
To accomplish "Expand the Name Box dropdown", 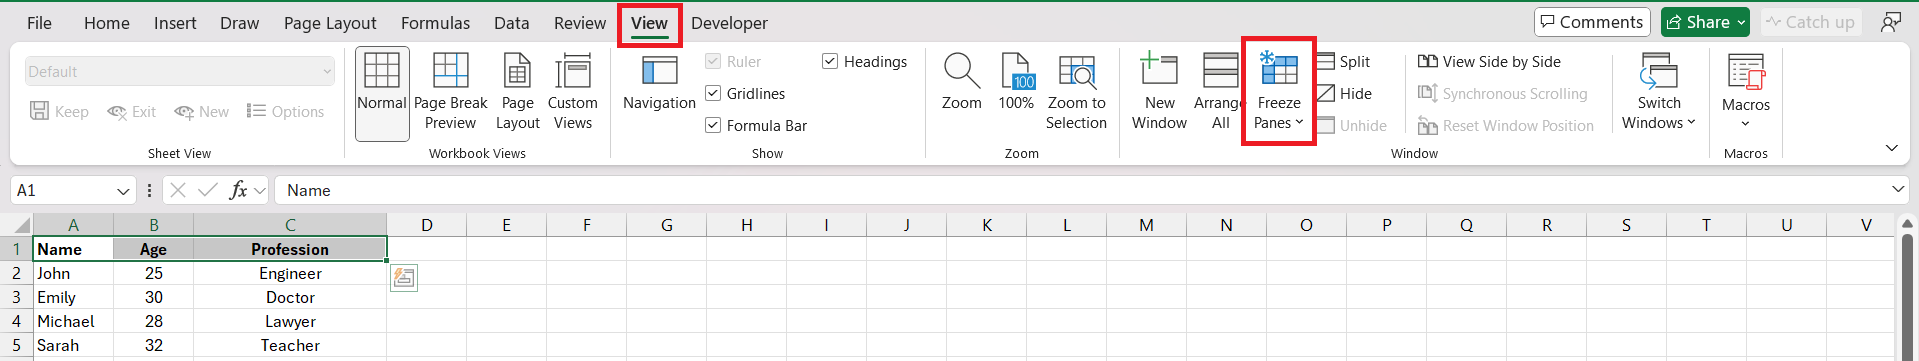I will tap(123, 190).
